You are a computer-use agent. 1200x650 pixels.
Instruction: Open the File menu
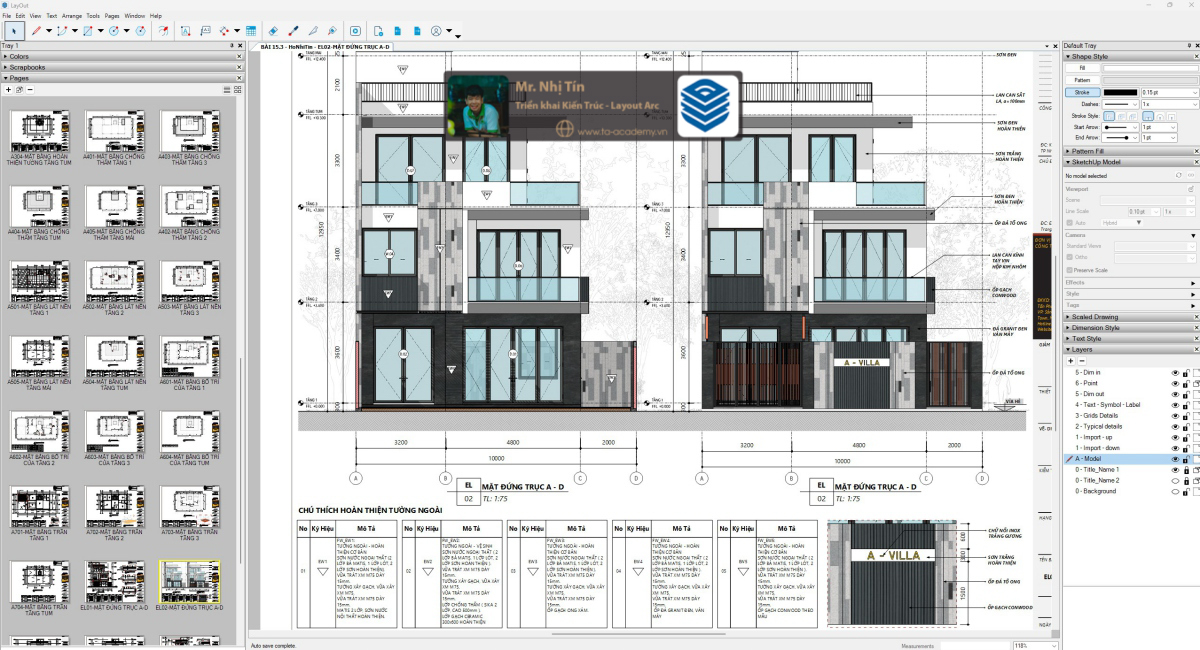tap(7, 16)
